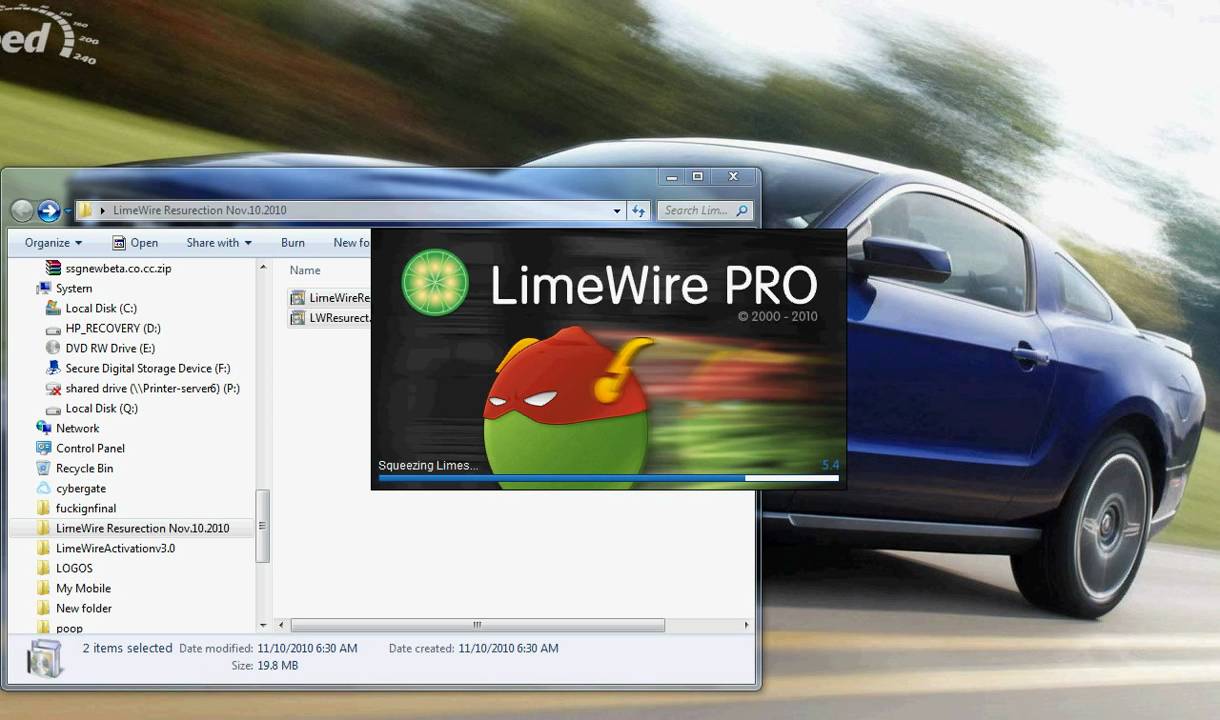Select the LimeWire Resurection Nov.10.2010 folder in tree
Image resolution: width=1220 pixels, height=720 pixels.
click(143, 528)
